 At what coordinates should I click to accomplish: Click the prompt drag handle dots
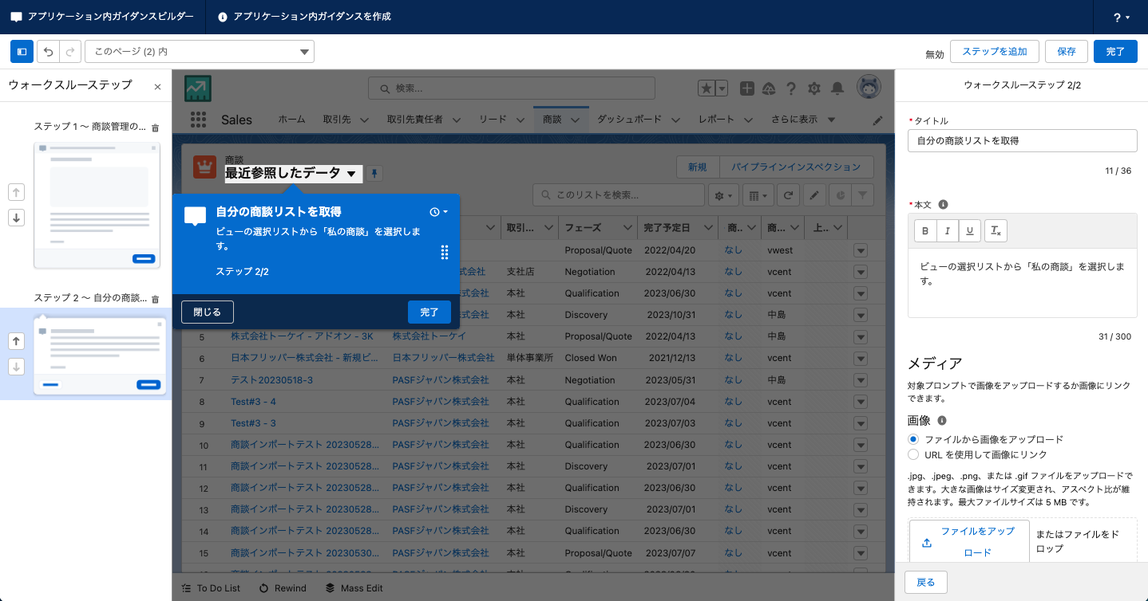point(444,253)
